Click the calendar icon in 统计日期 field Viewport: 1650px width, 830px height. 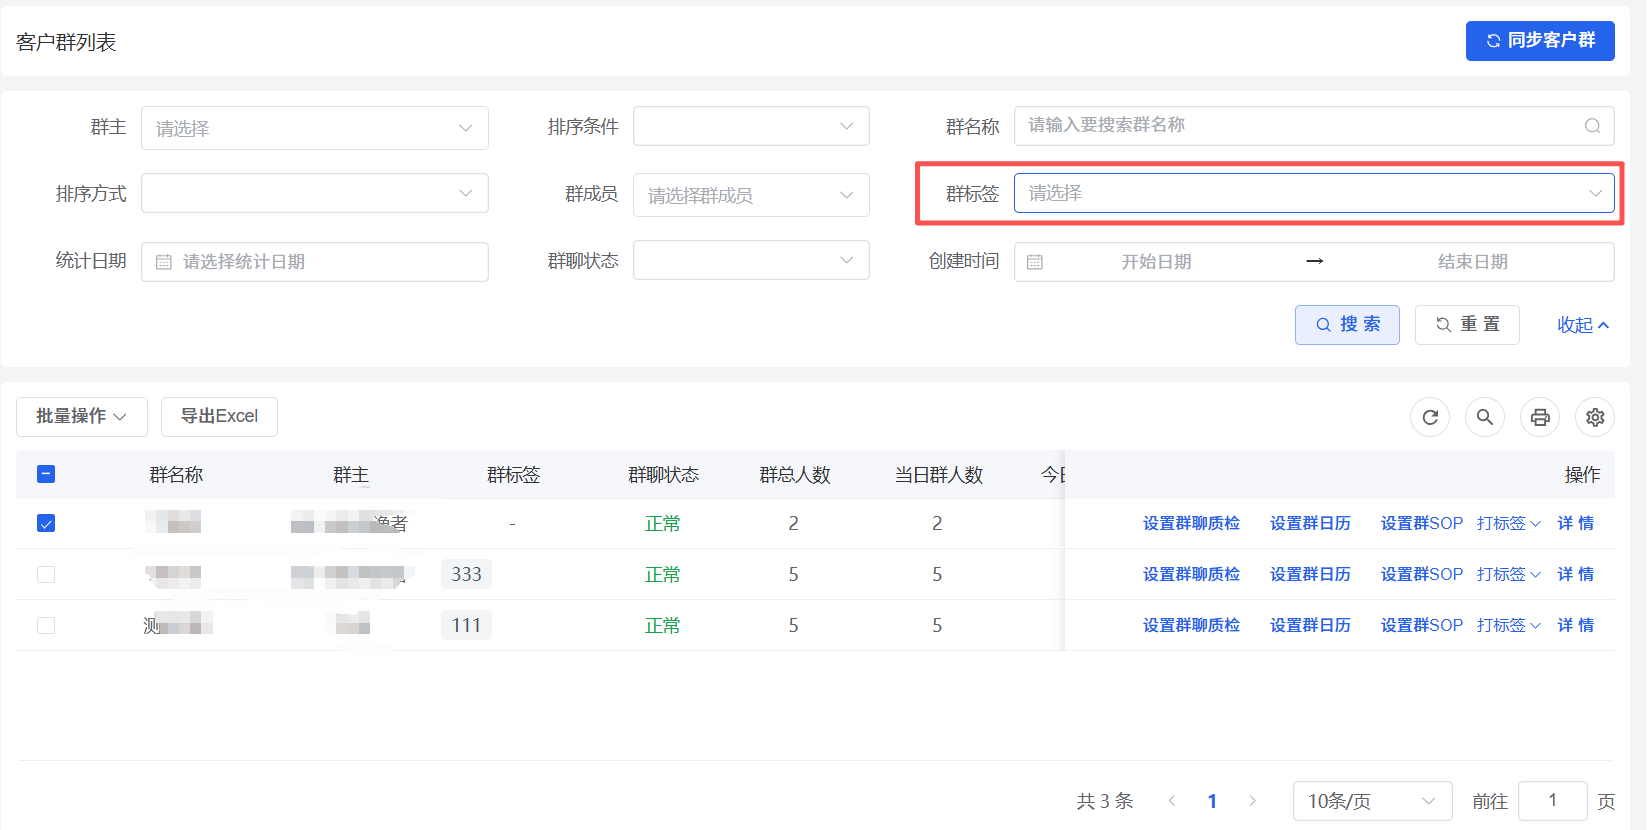tap(164, 262)
